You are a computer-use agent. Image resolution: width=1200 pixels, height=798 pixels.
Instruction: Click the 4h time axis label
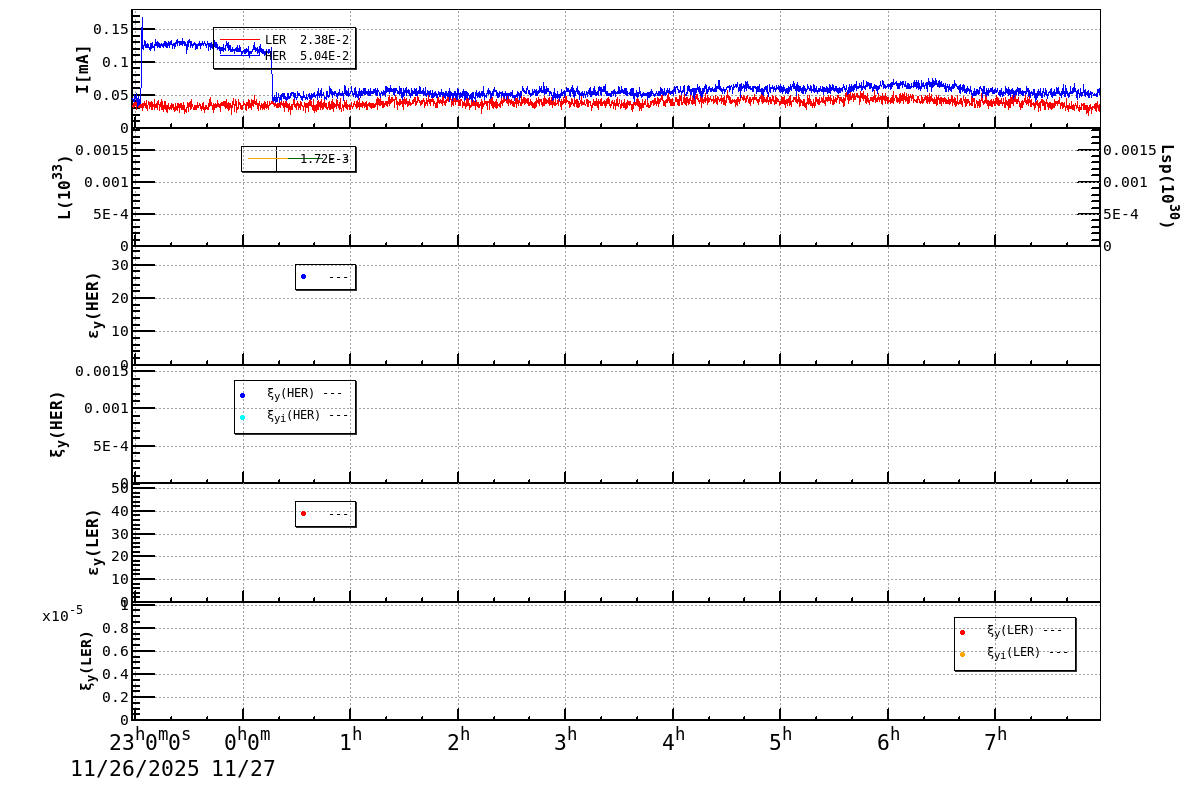674,740
